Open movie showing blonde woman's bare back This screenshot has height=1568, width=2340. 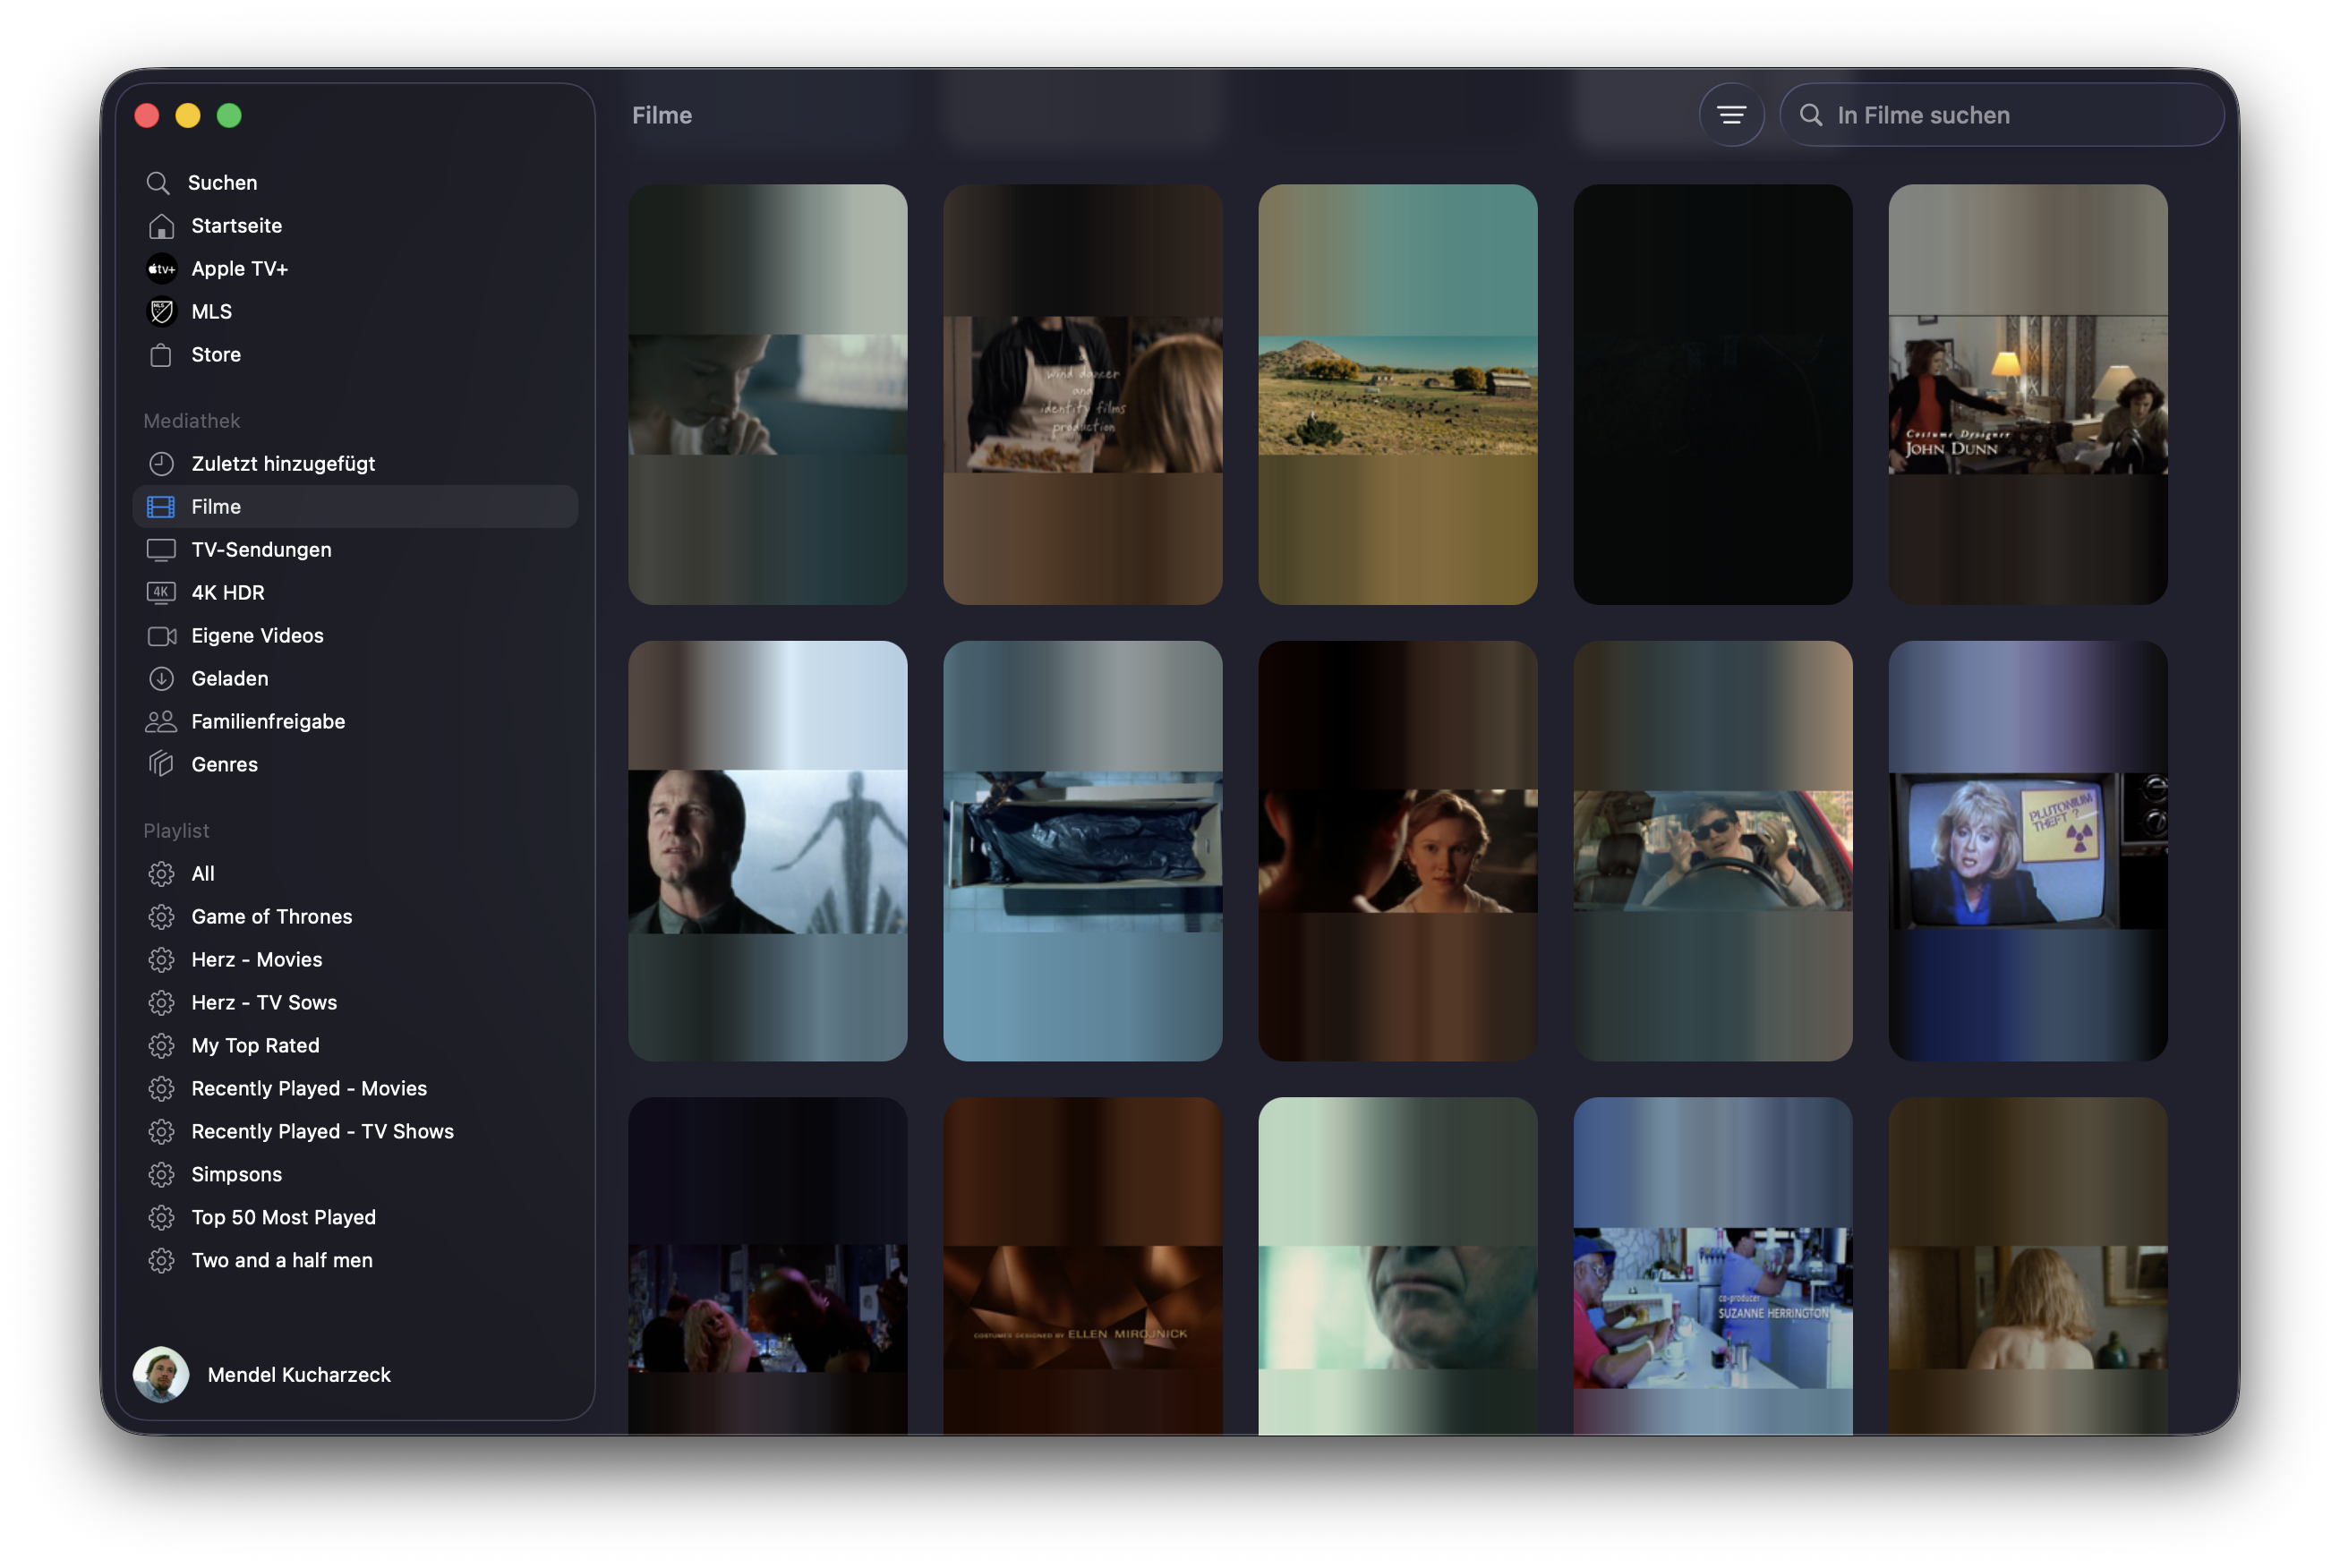(2027, 1266)
